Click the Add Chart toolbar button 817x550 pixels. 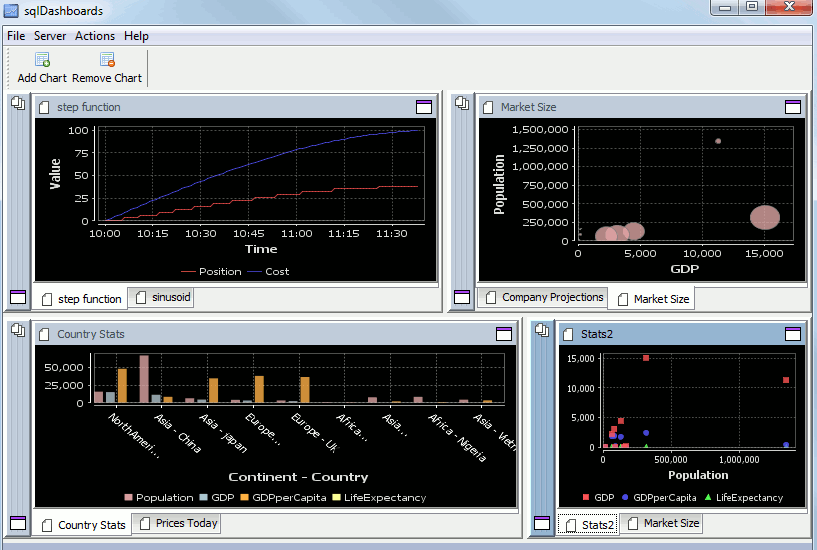coord(42,68)
